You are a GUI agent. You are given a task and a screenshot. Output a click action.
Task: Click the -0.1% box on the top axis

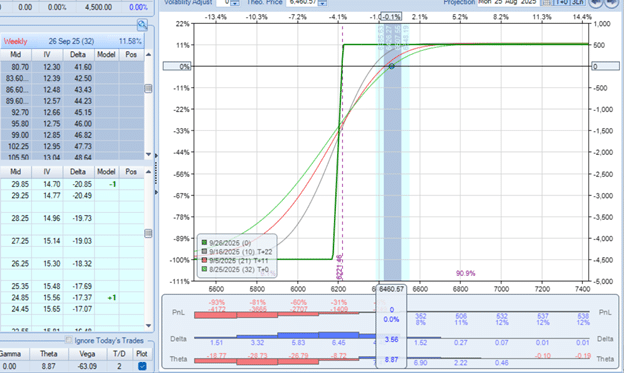pyautogui.click(x=391, y=17)
